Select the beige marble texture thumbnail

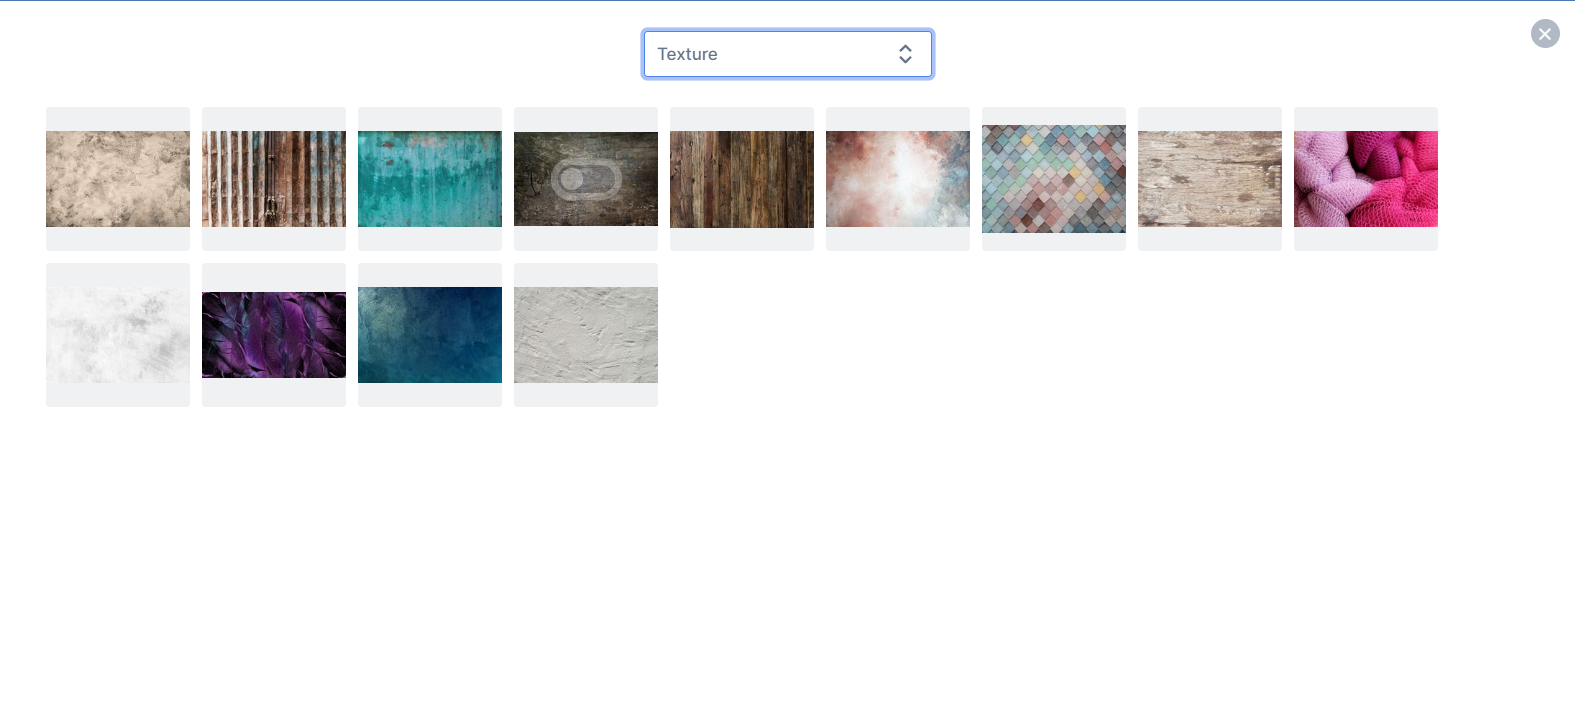pos(118,179)
